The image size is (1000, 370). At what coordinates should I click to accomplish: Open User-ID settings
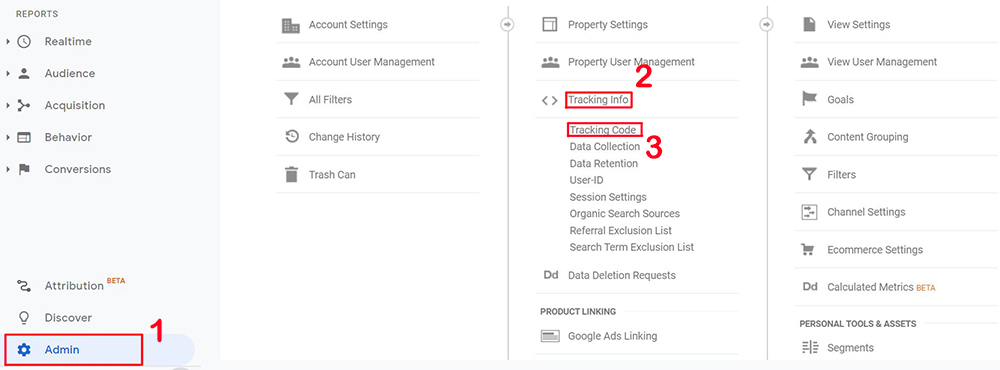(586, 181)
